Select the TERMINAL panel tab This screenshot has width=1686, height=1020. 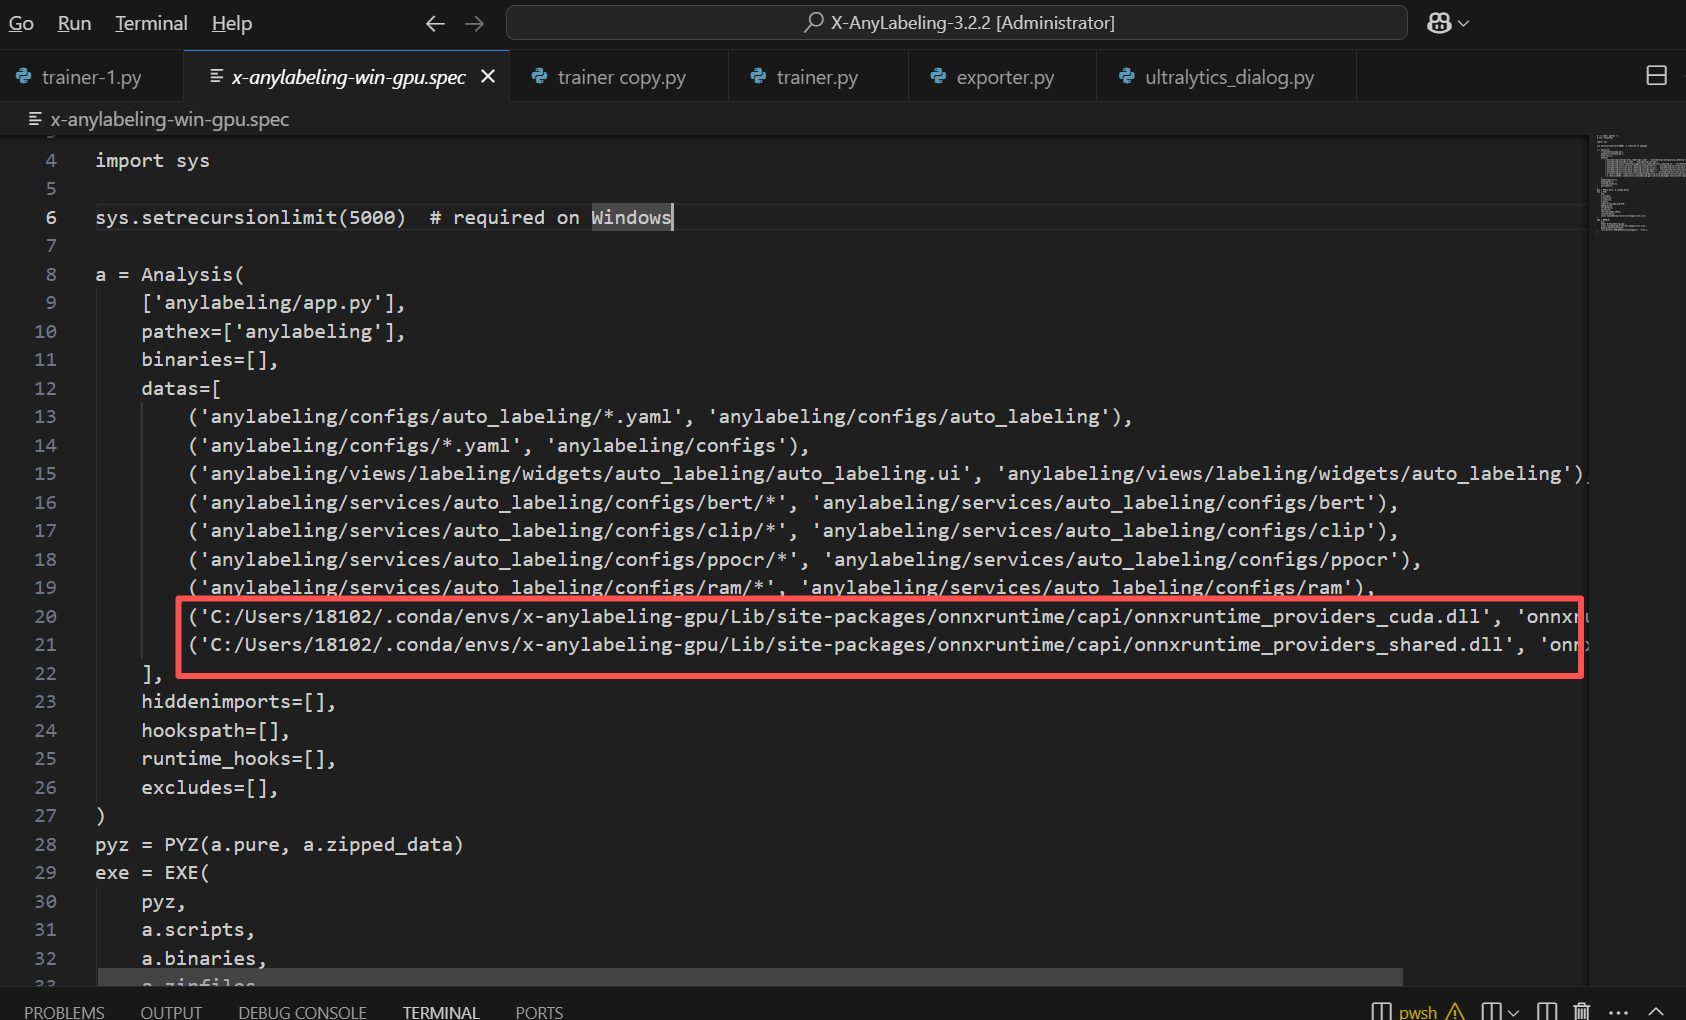441,1011
